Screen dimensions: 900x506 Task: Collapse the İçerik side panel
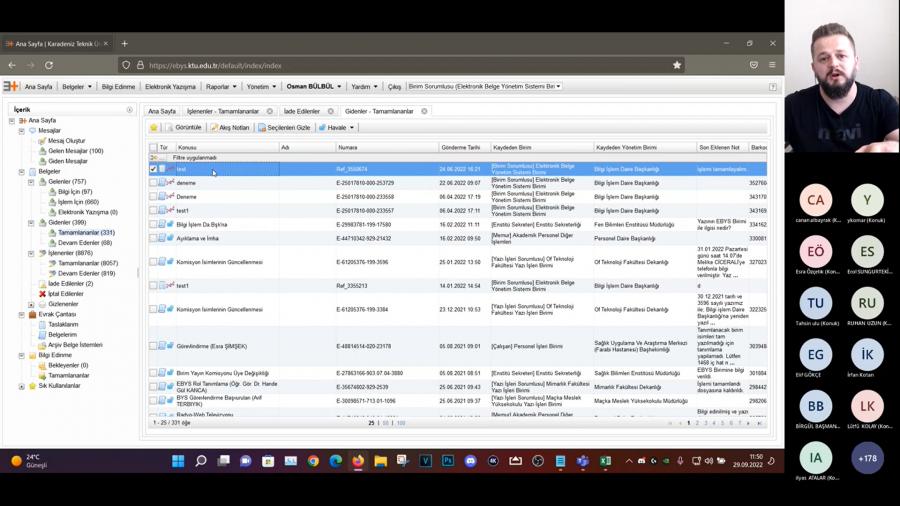coord(130,110)
